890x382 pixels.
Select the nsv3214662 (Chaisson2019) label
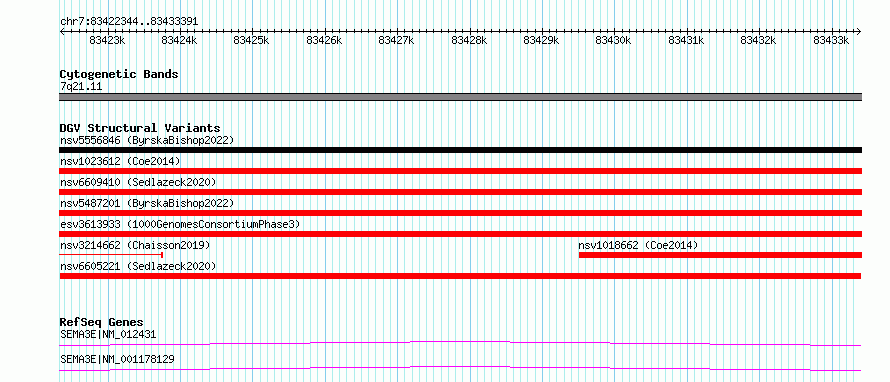pos(135,245)
